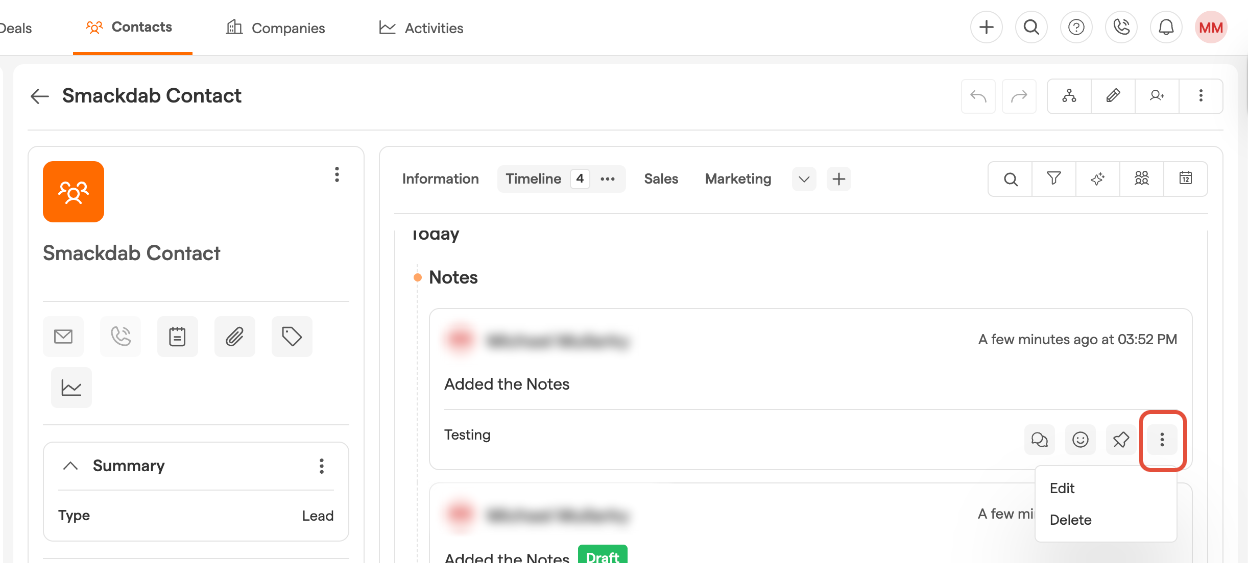Screen dimensions: 1248x563
Task: Click the tag icon in contact card
Action: point(292,337)
